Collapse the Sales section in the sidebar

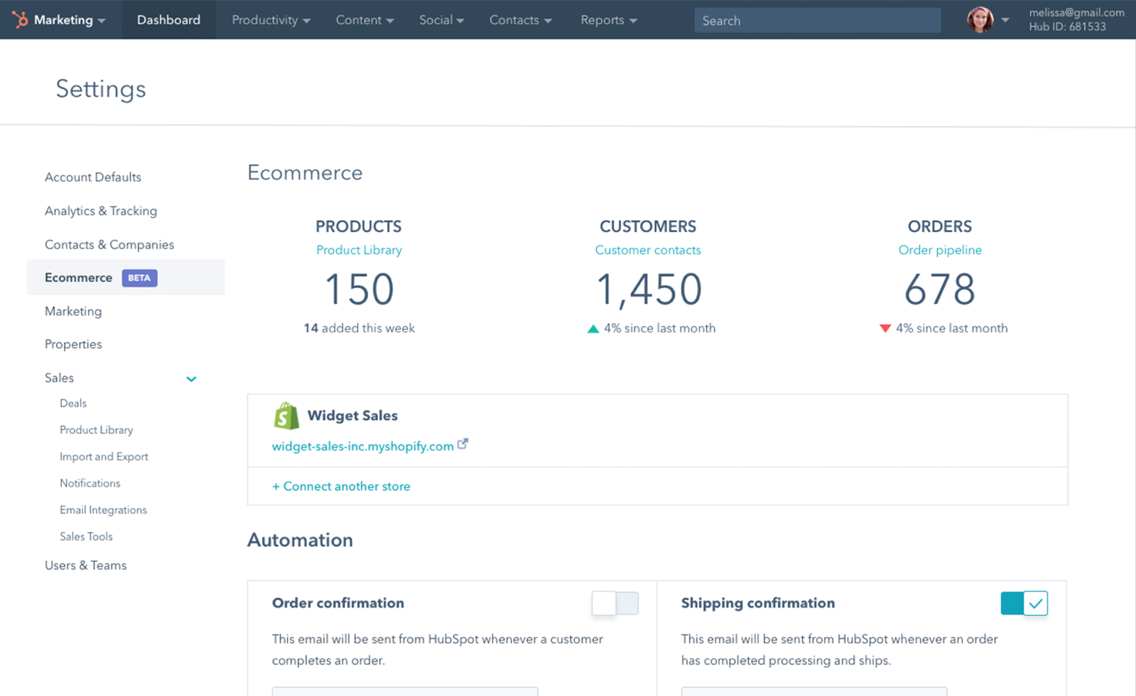click(190, 378)
